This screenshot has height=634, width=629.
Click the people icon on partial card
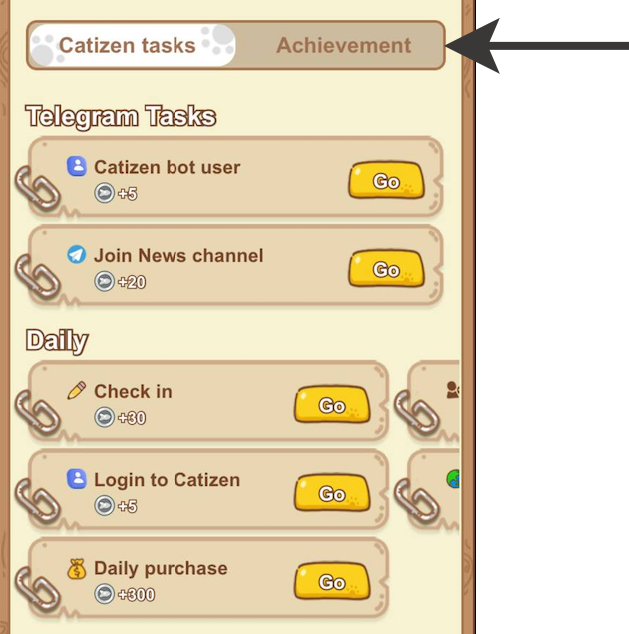click(453, 390)
